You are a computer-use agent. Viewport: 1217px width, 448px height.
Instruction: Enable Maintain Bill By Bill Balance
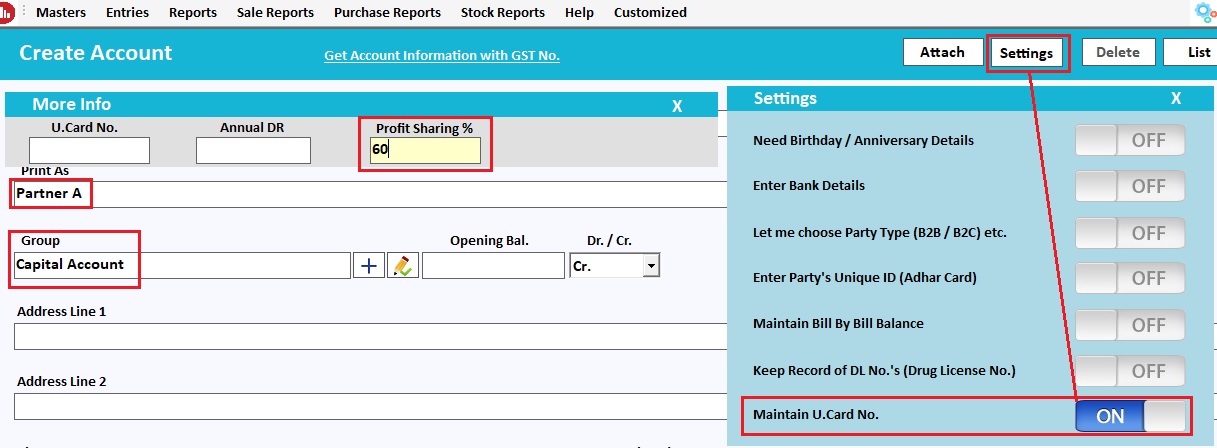(x=1130, y=324)
